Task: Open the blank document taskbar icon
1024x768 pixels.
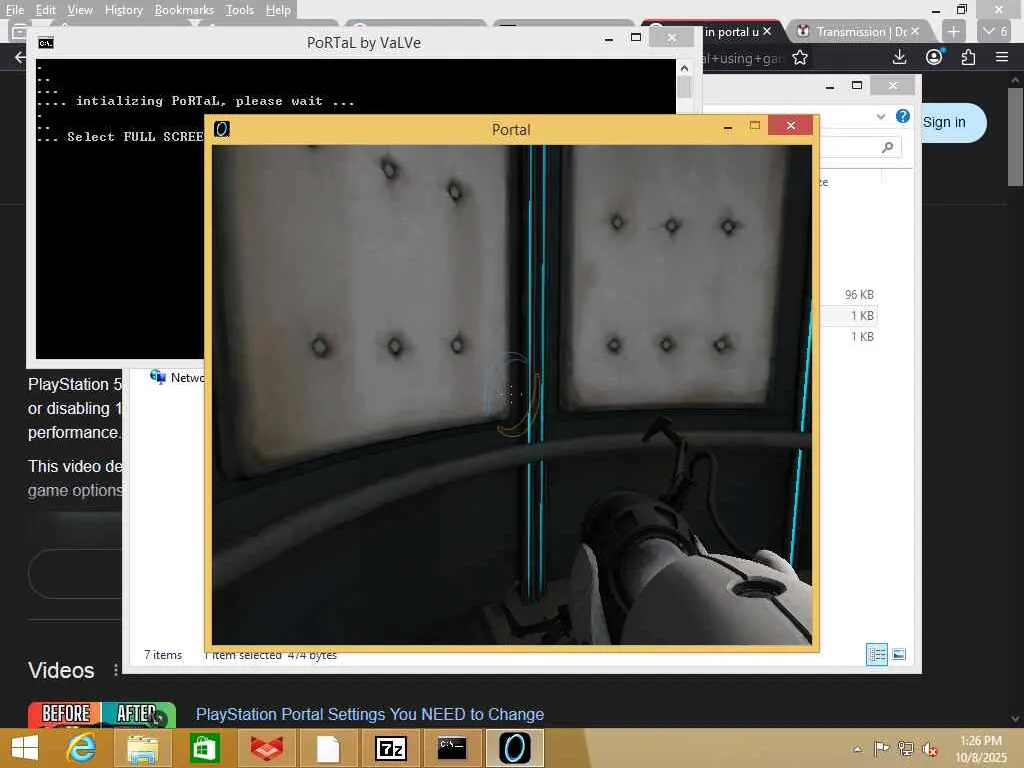Action: pos(328,748)
